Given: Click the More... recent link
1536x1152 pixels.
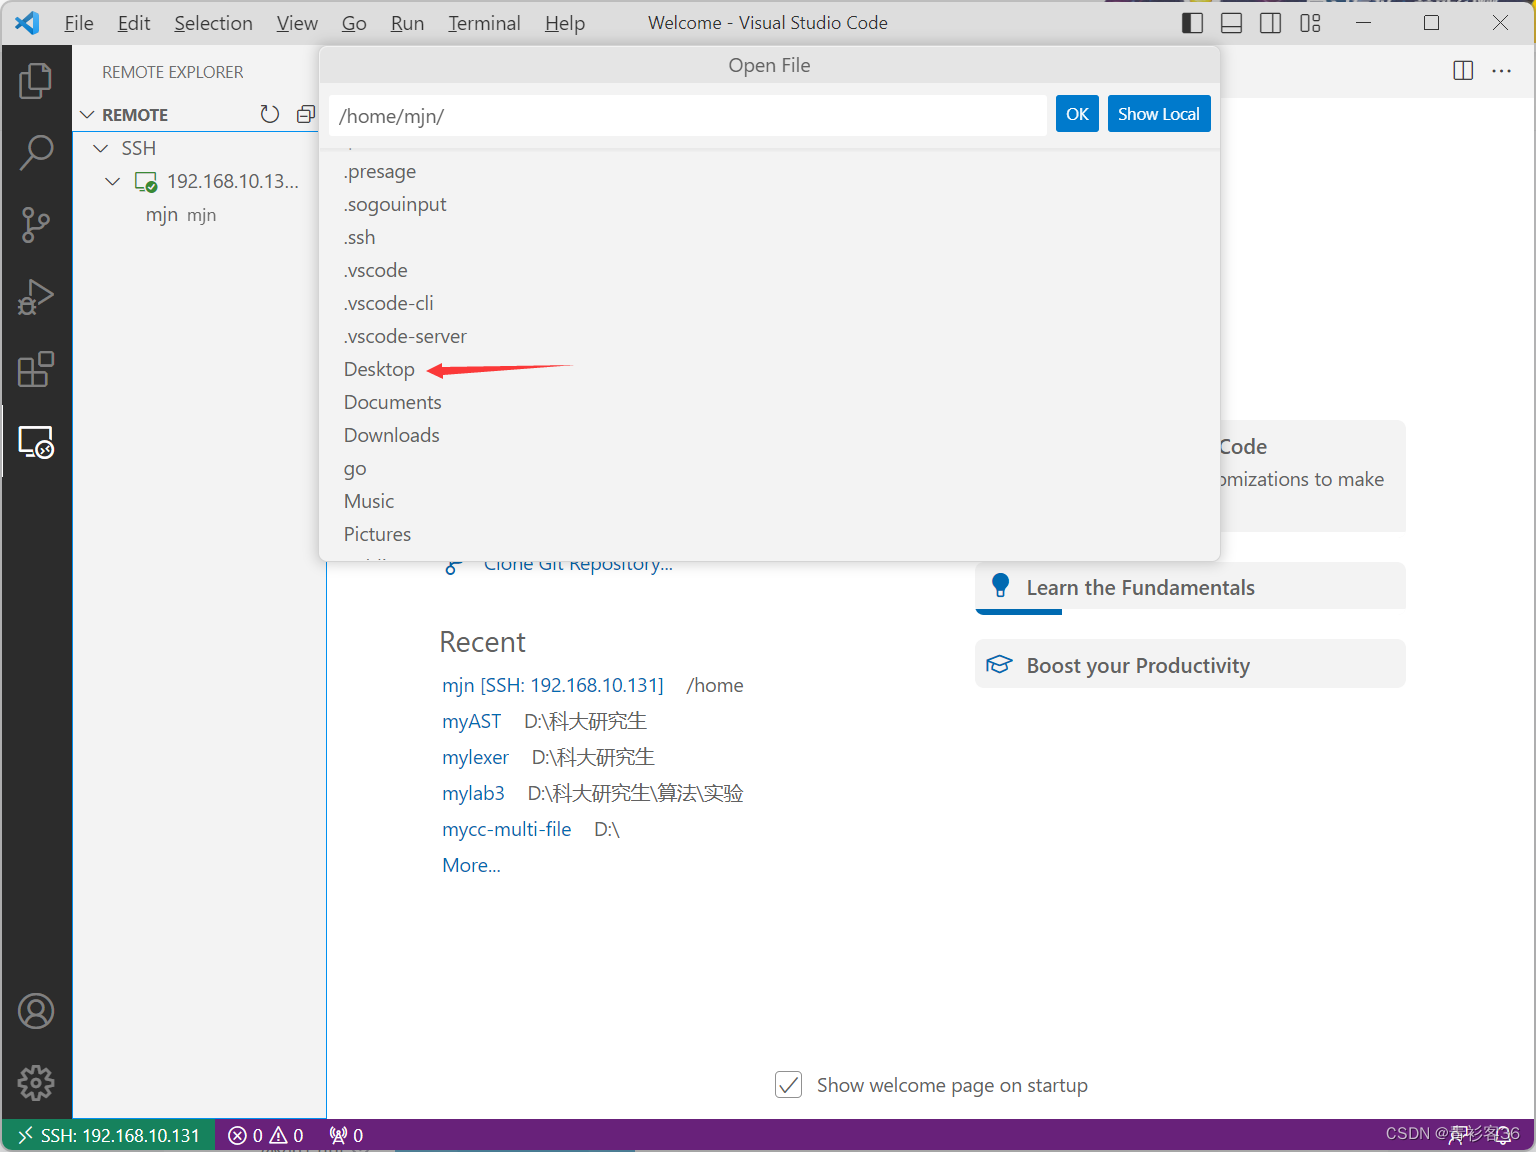Looking at the screenshot, I should click(x=471, y=865).
